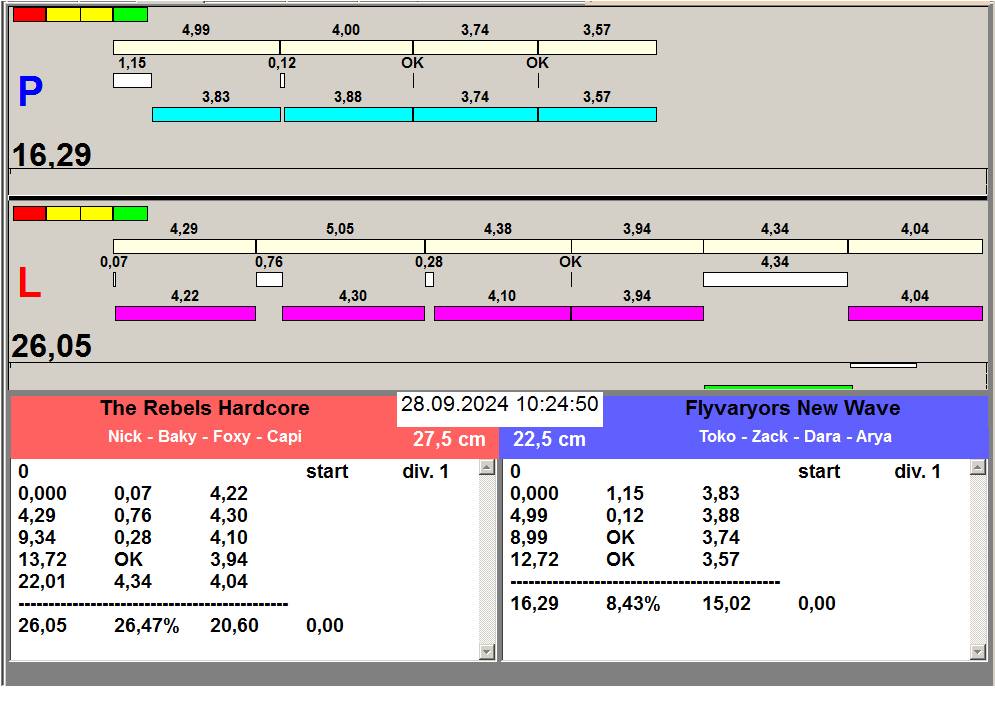The height and width of the screenshot is (716, 995).
Task: Select the cyan 3,83 bar in lane P
Action: (x=216, y=115)
